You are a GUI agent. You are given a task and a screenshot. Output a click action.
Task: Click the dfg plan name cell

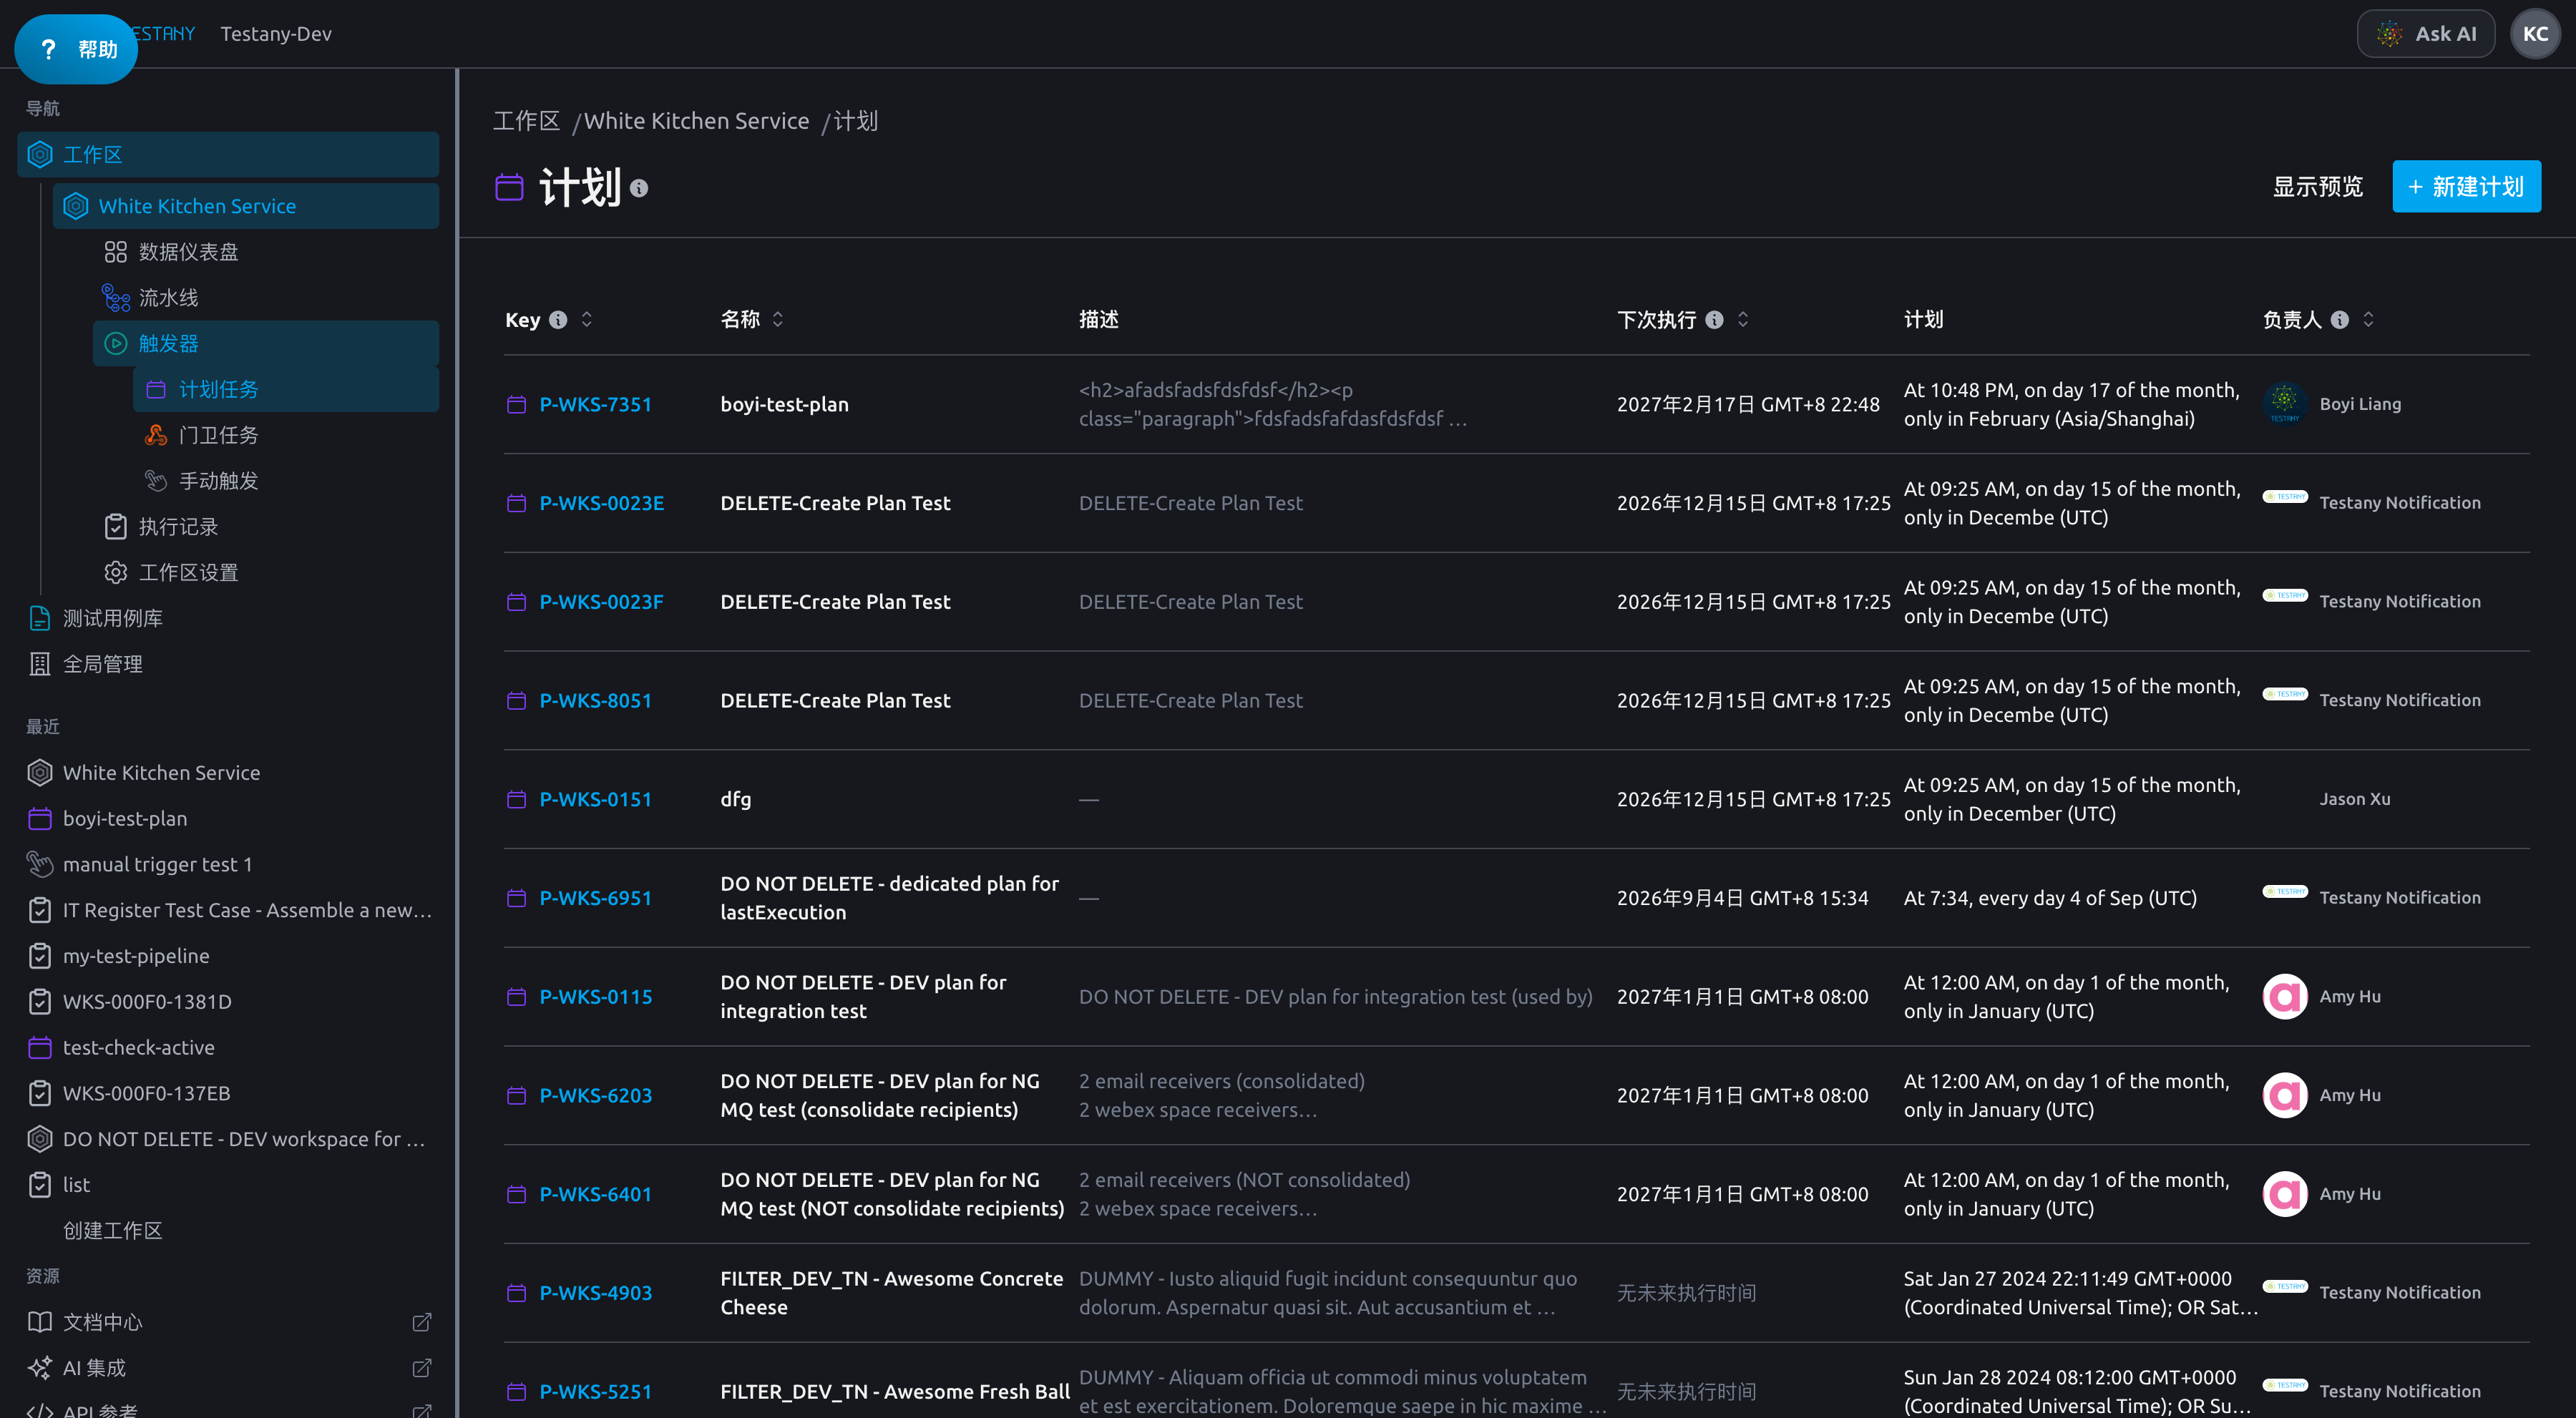coord(736,800)
